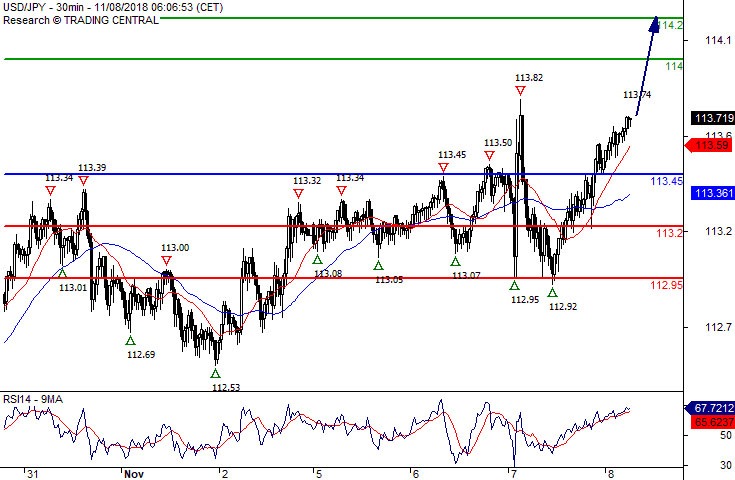This screenshot has width=735, height=480.
Task: Select the red 113.2 support level label
Action: click(669, 232)
